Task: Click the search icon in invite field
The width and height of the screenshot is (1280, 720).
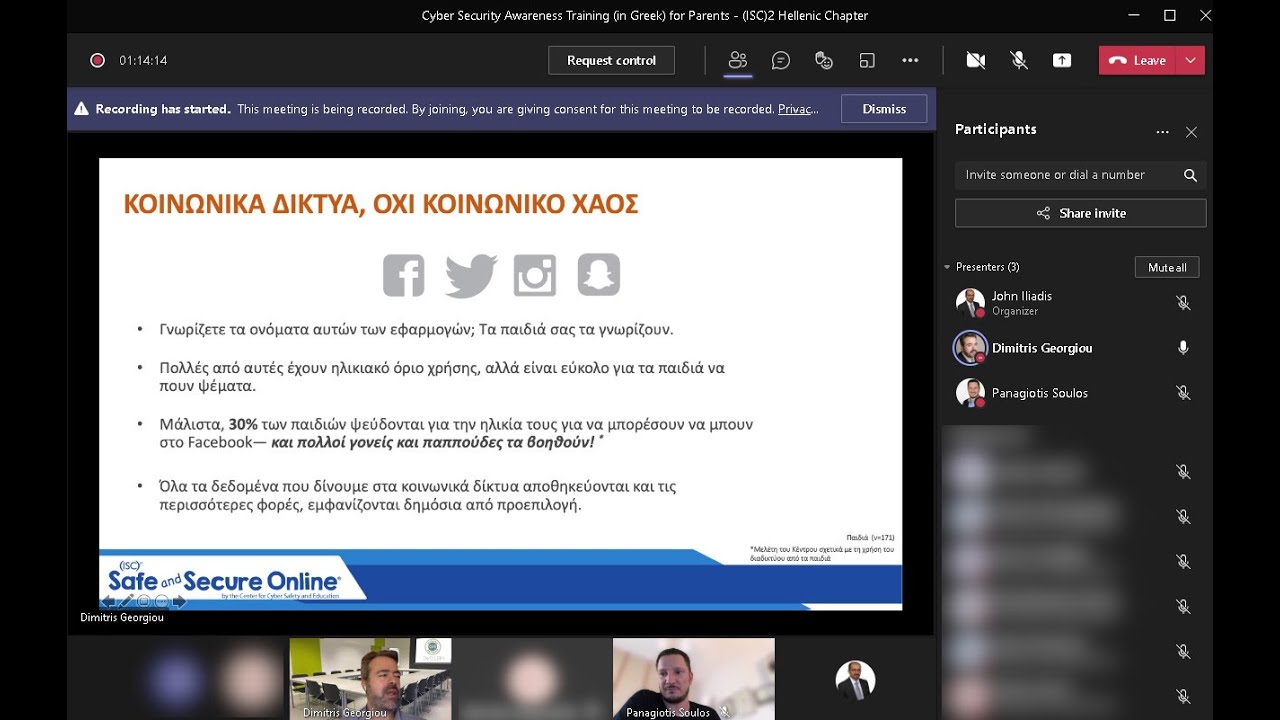Action: point(1190,175)
